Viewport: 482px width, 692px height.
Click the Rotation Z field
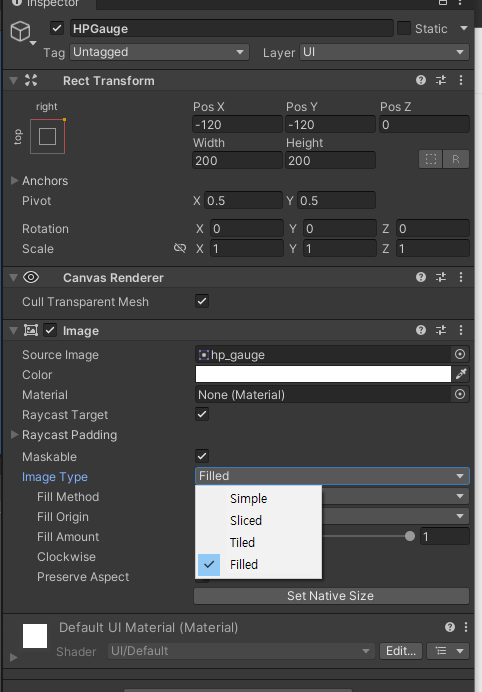click(x=432, y=229)
